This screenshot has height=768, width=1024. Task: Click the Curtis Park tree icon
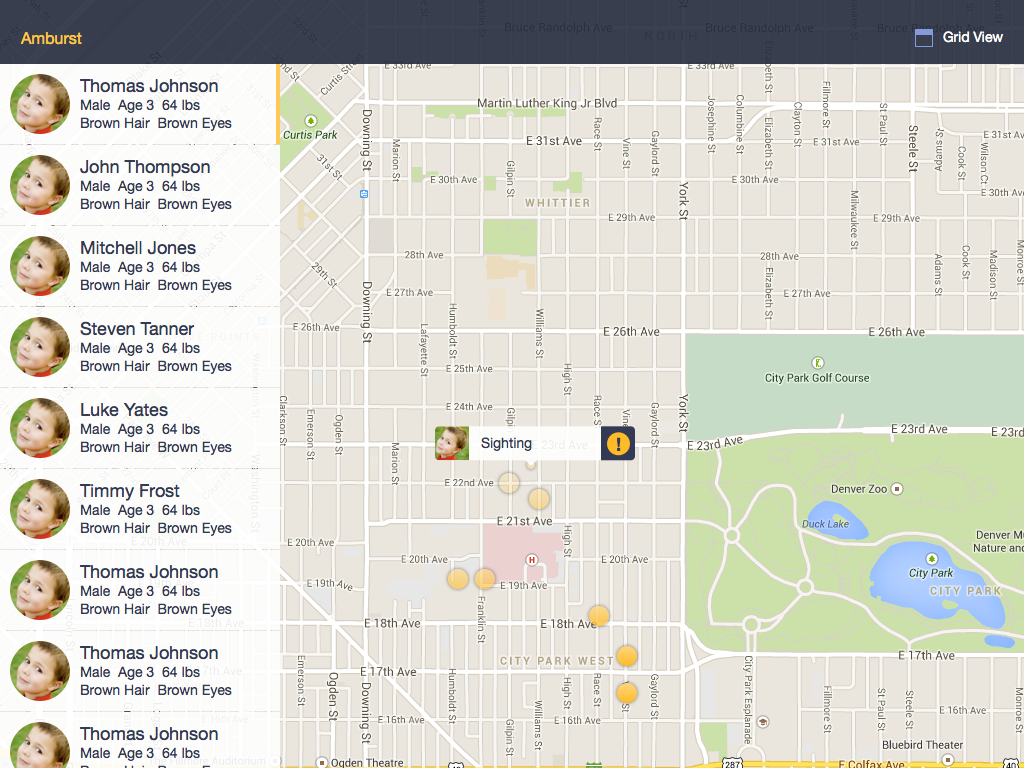coord(311,121)
